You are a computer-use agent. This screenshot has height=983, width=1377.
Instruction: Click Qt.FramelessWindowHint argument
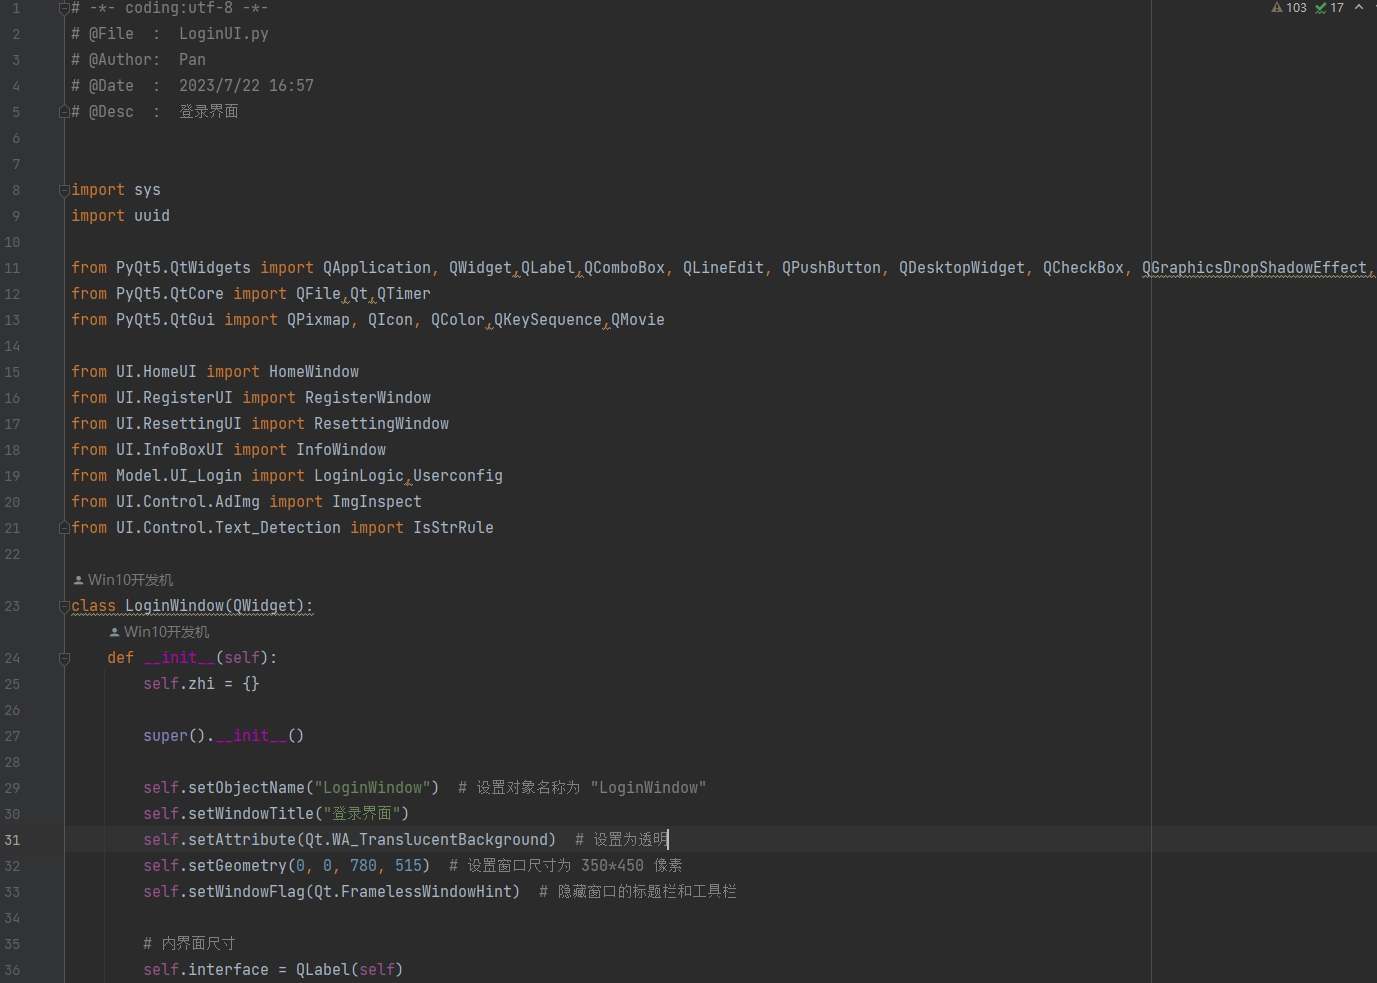click(x=413, y=892)
